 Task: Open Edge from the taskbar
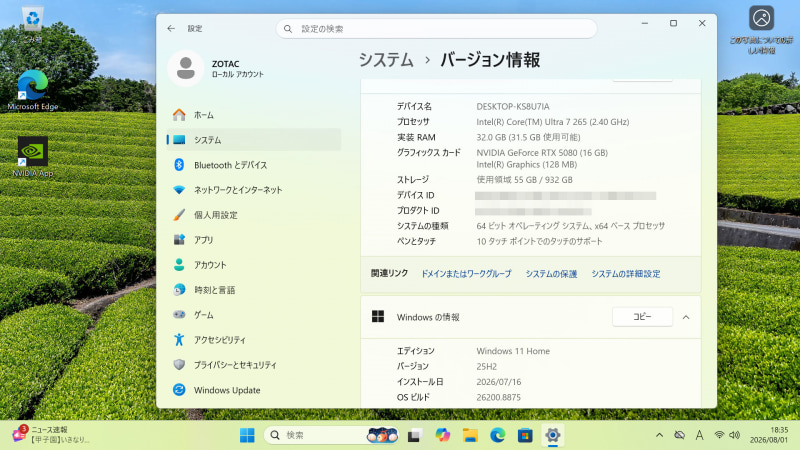pos(497,435)
